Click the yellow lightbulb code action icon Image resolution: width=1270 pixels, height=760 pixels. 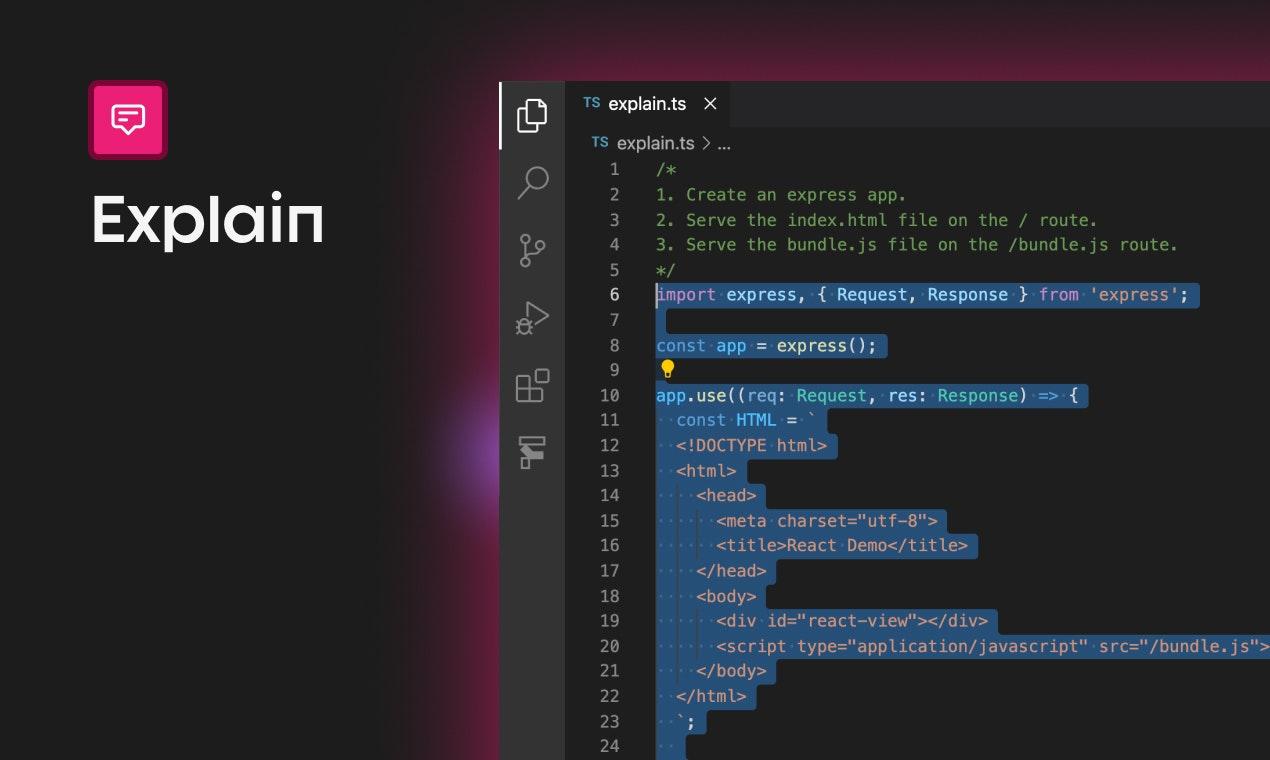pyautogui.click(x=668, y=370)
